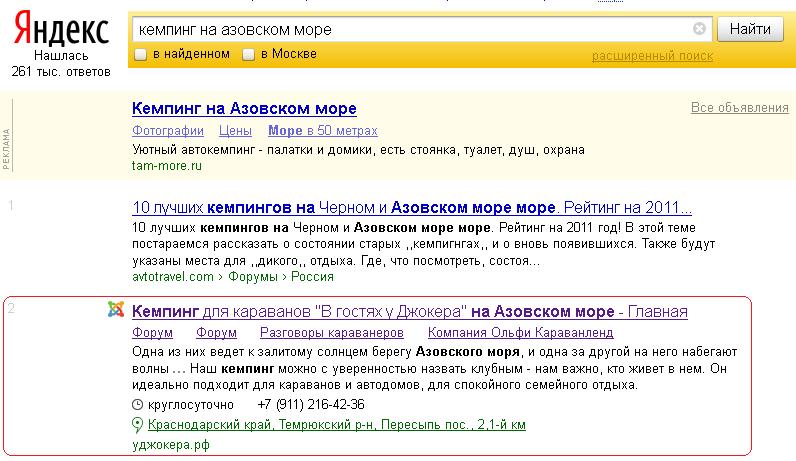The width and height of the screenshot is (796, 461).
Task: Open avtotravel.com domain link
Action: [173, 277]
